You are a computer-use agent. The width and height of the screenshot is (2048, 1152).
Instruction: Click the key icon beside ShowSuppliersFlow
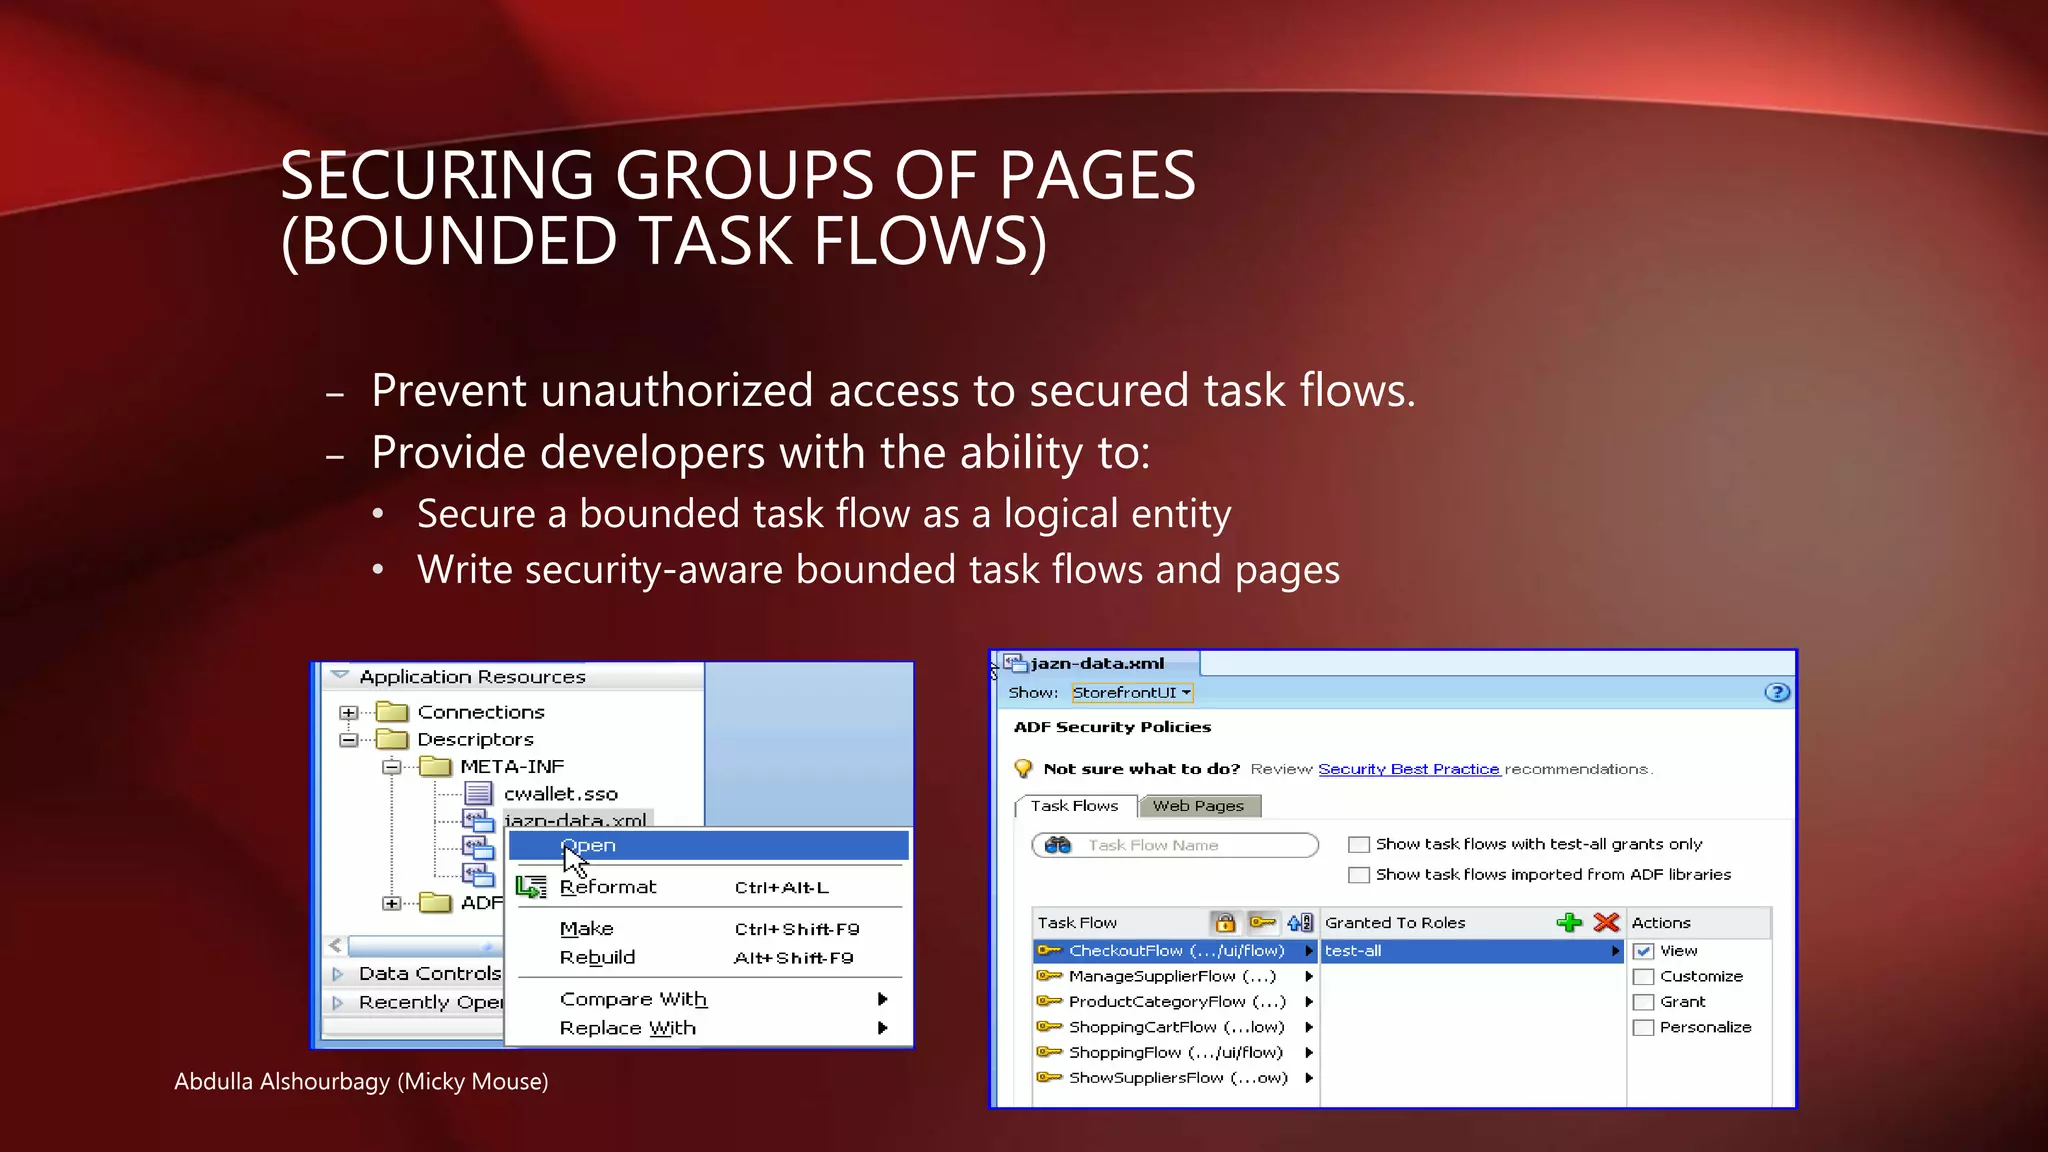(1049, 1078)
